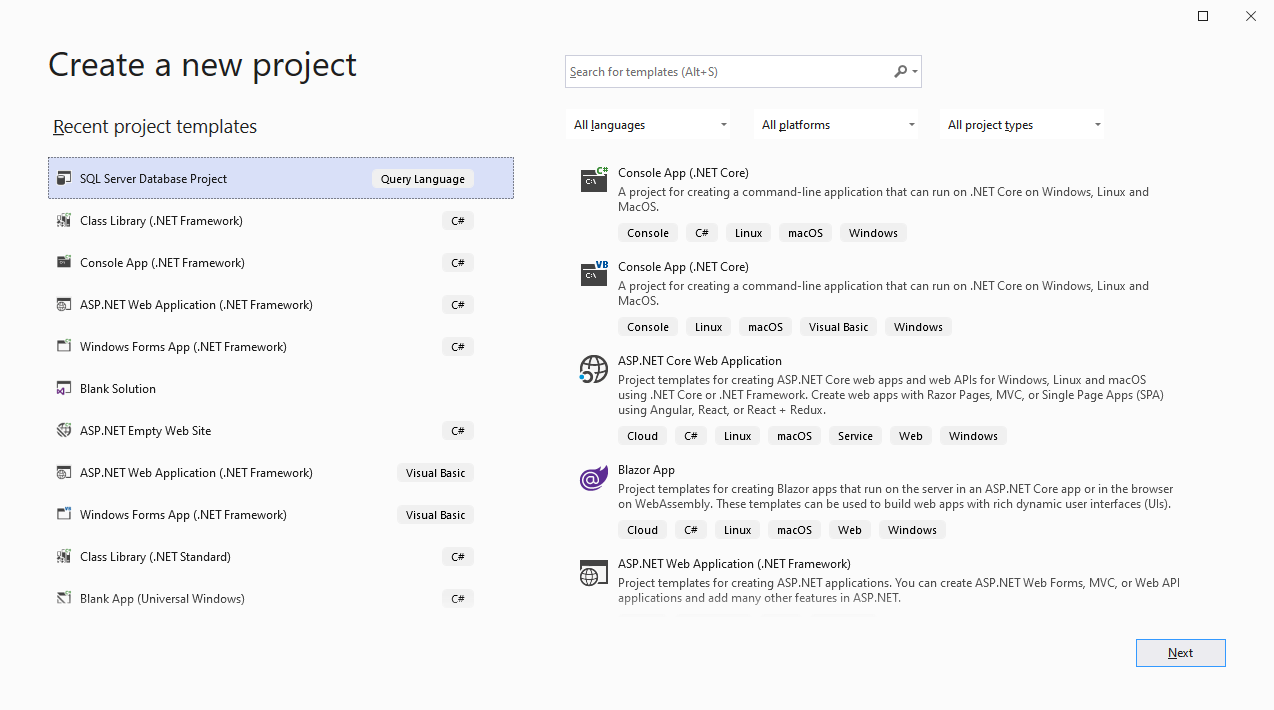Click the Class Library (.NET Framework) C# icon

click(x=64, y=221)
